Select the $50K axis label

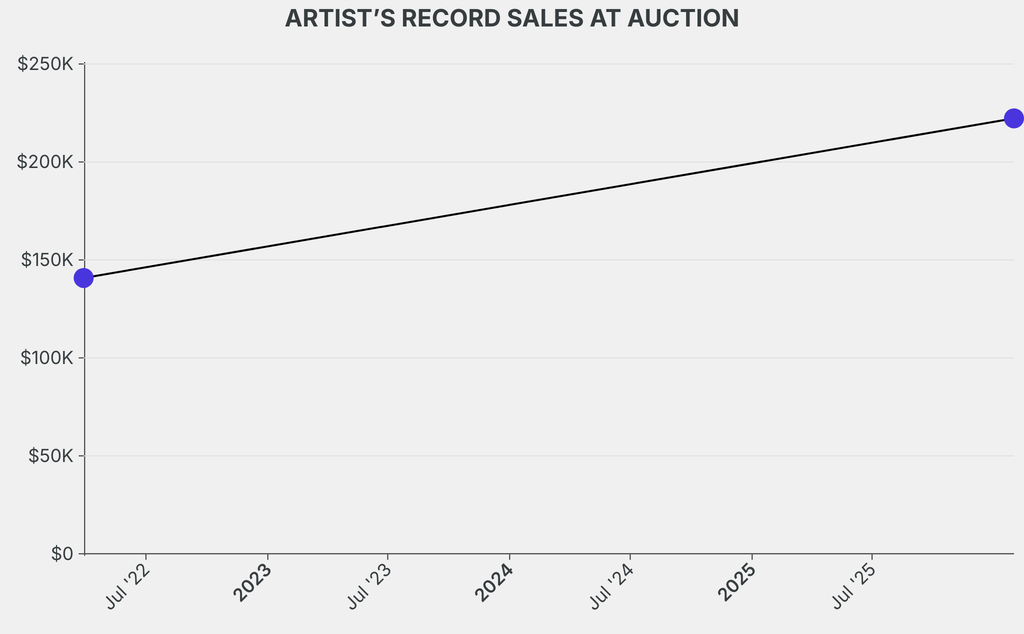[x=51, y=456]
